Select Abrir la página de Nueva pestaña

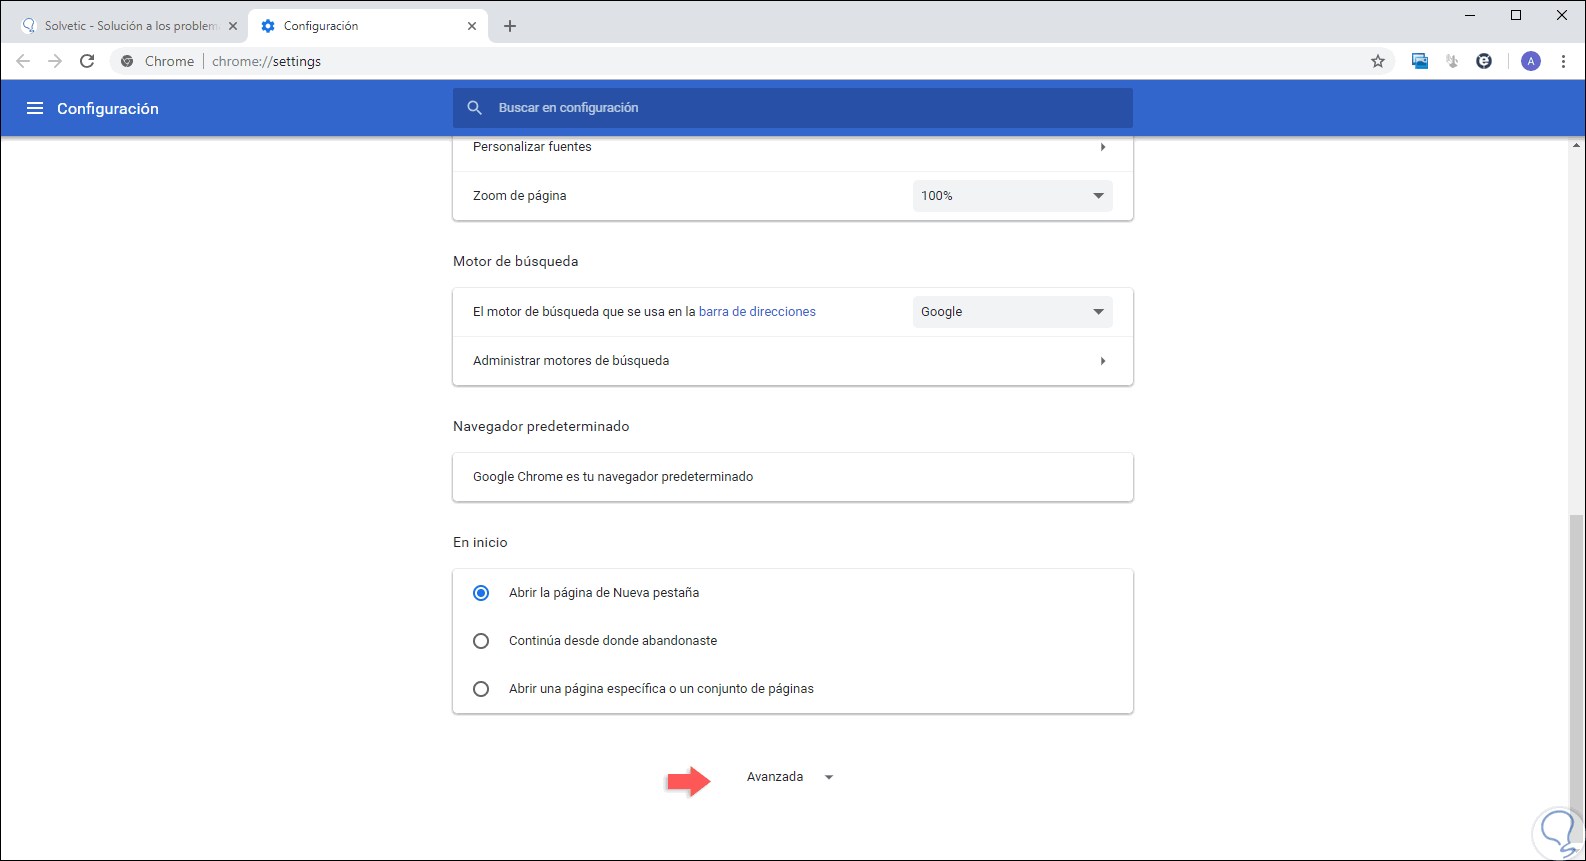[481, 593]
